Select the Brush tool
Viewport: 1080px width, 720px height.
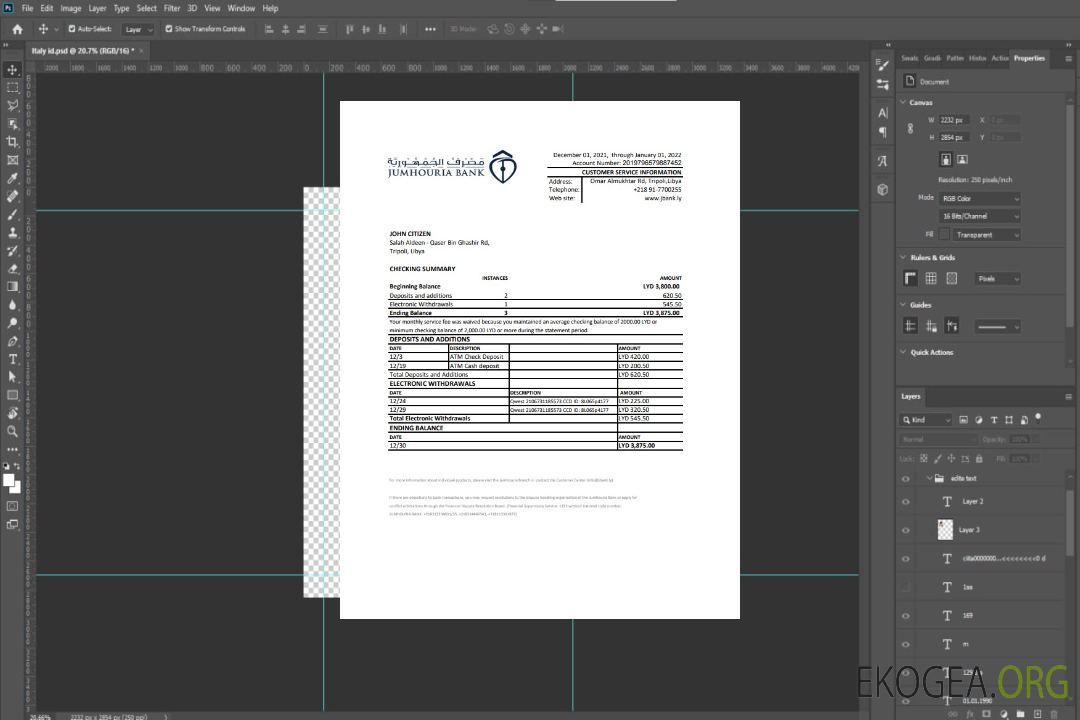coord(13,214)
